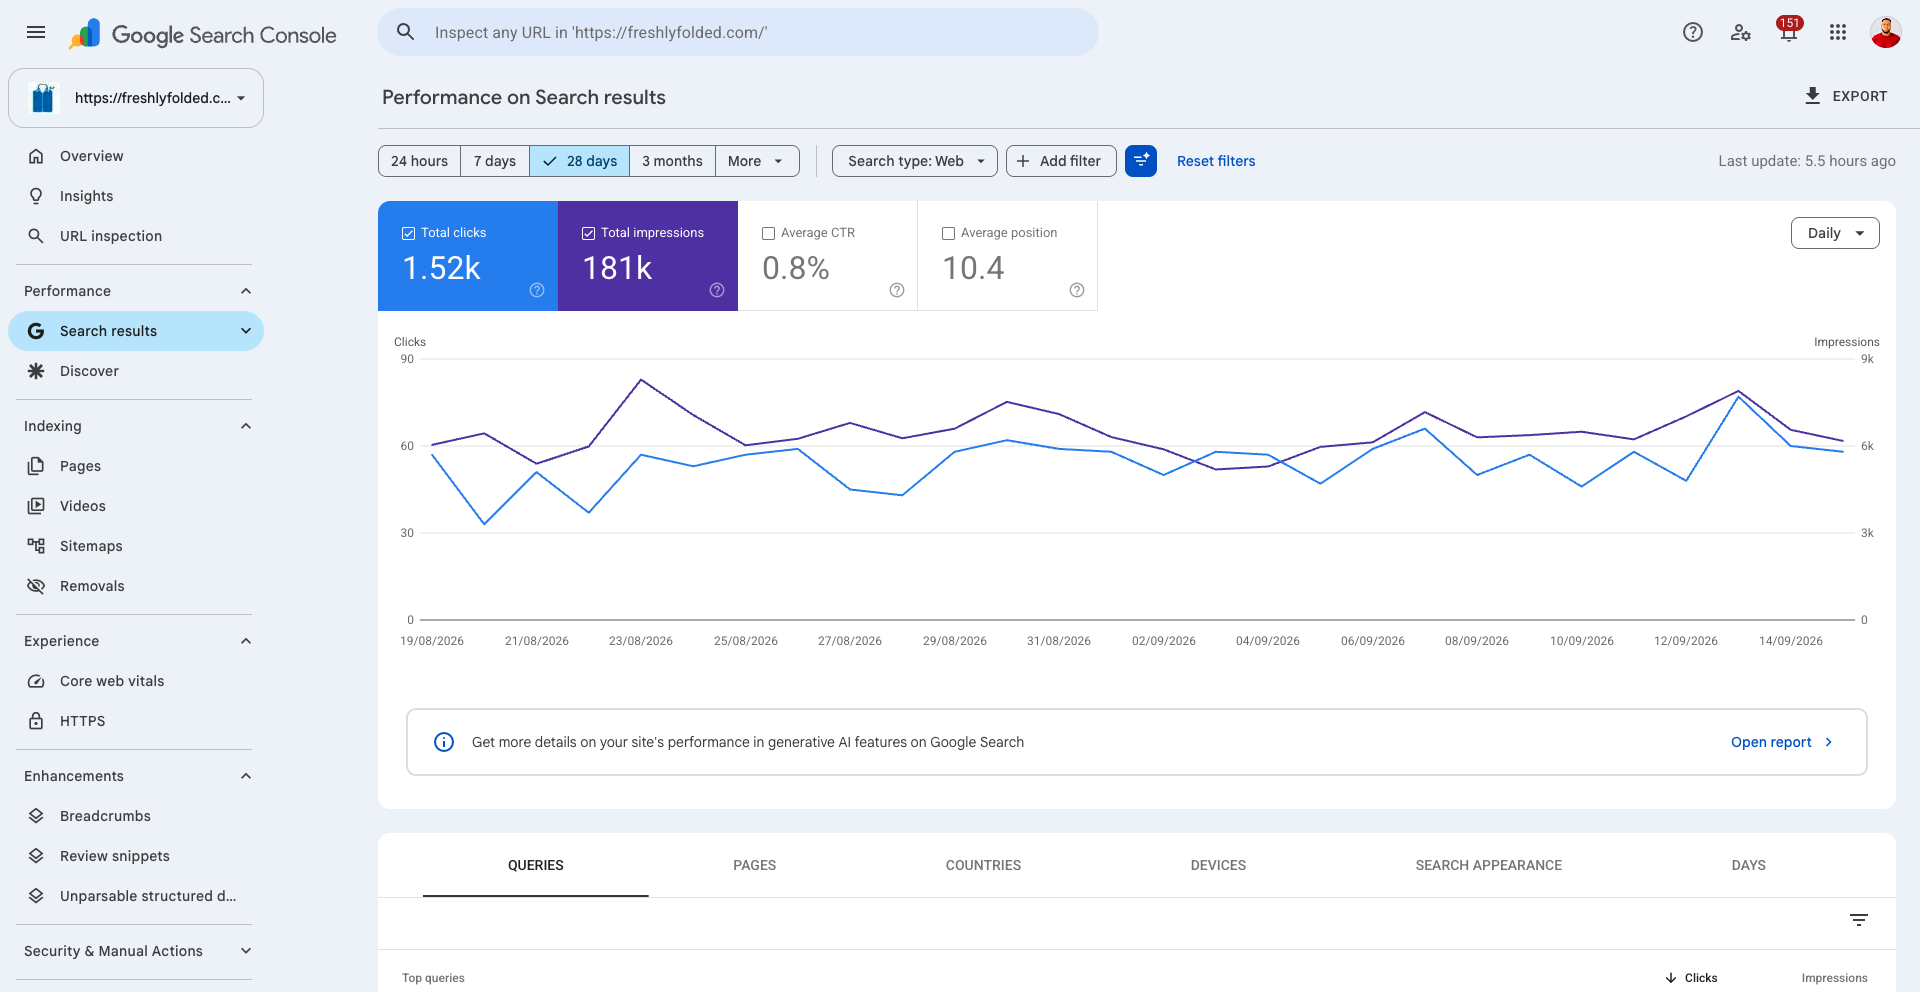
Task: Click the info icon in AI banner
Action: [x=444, y=742]
